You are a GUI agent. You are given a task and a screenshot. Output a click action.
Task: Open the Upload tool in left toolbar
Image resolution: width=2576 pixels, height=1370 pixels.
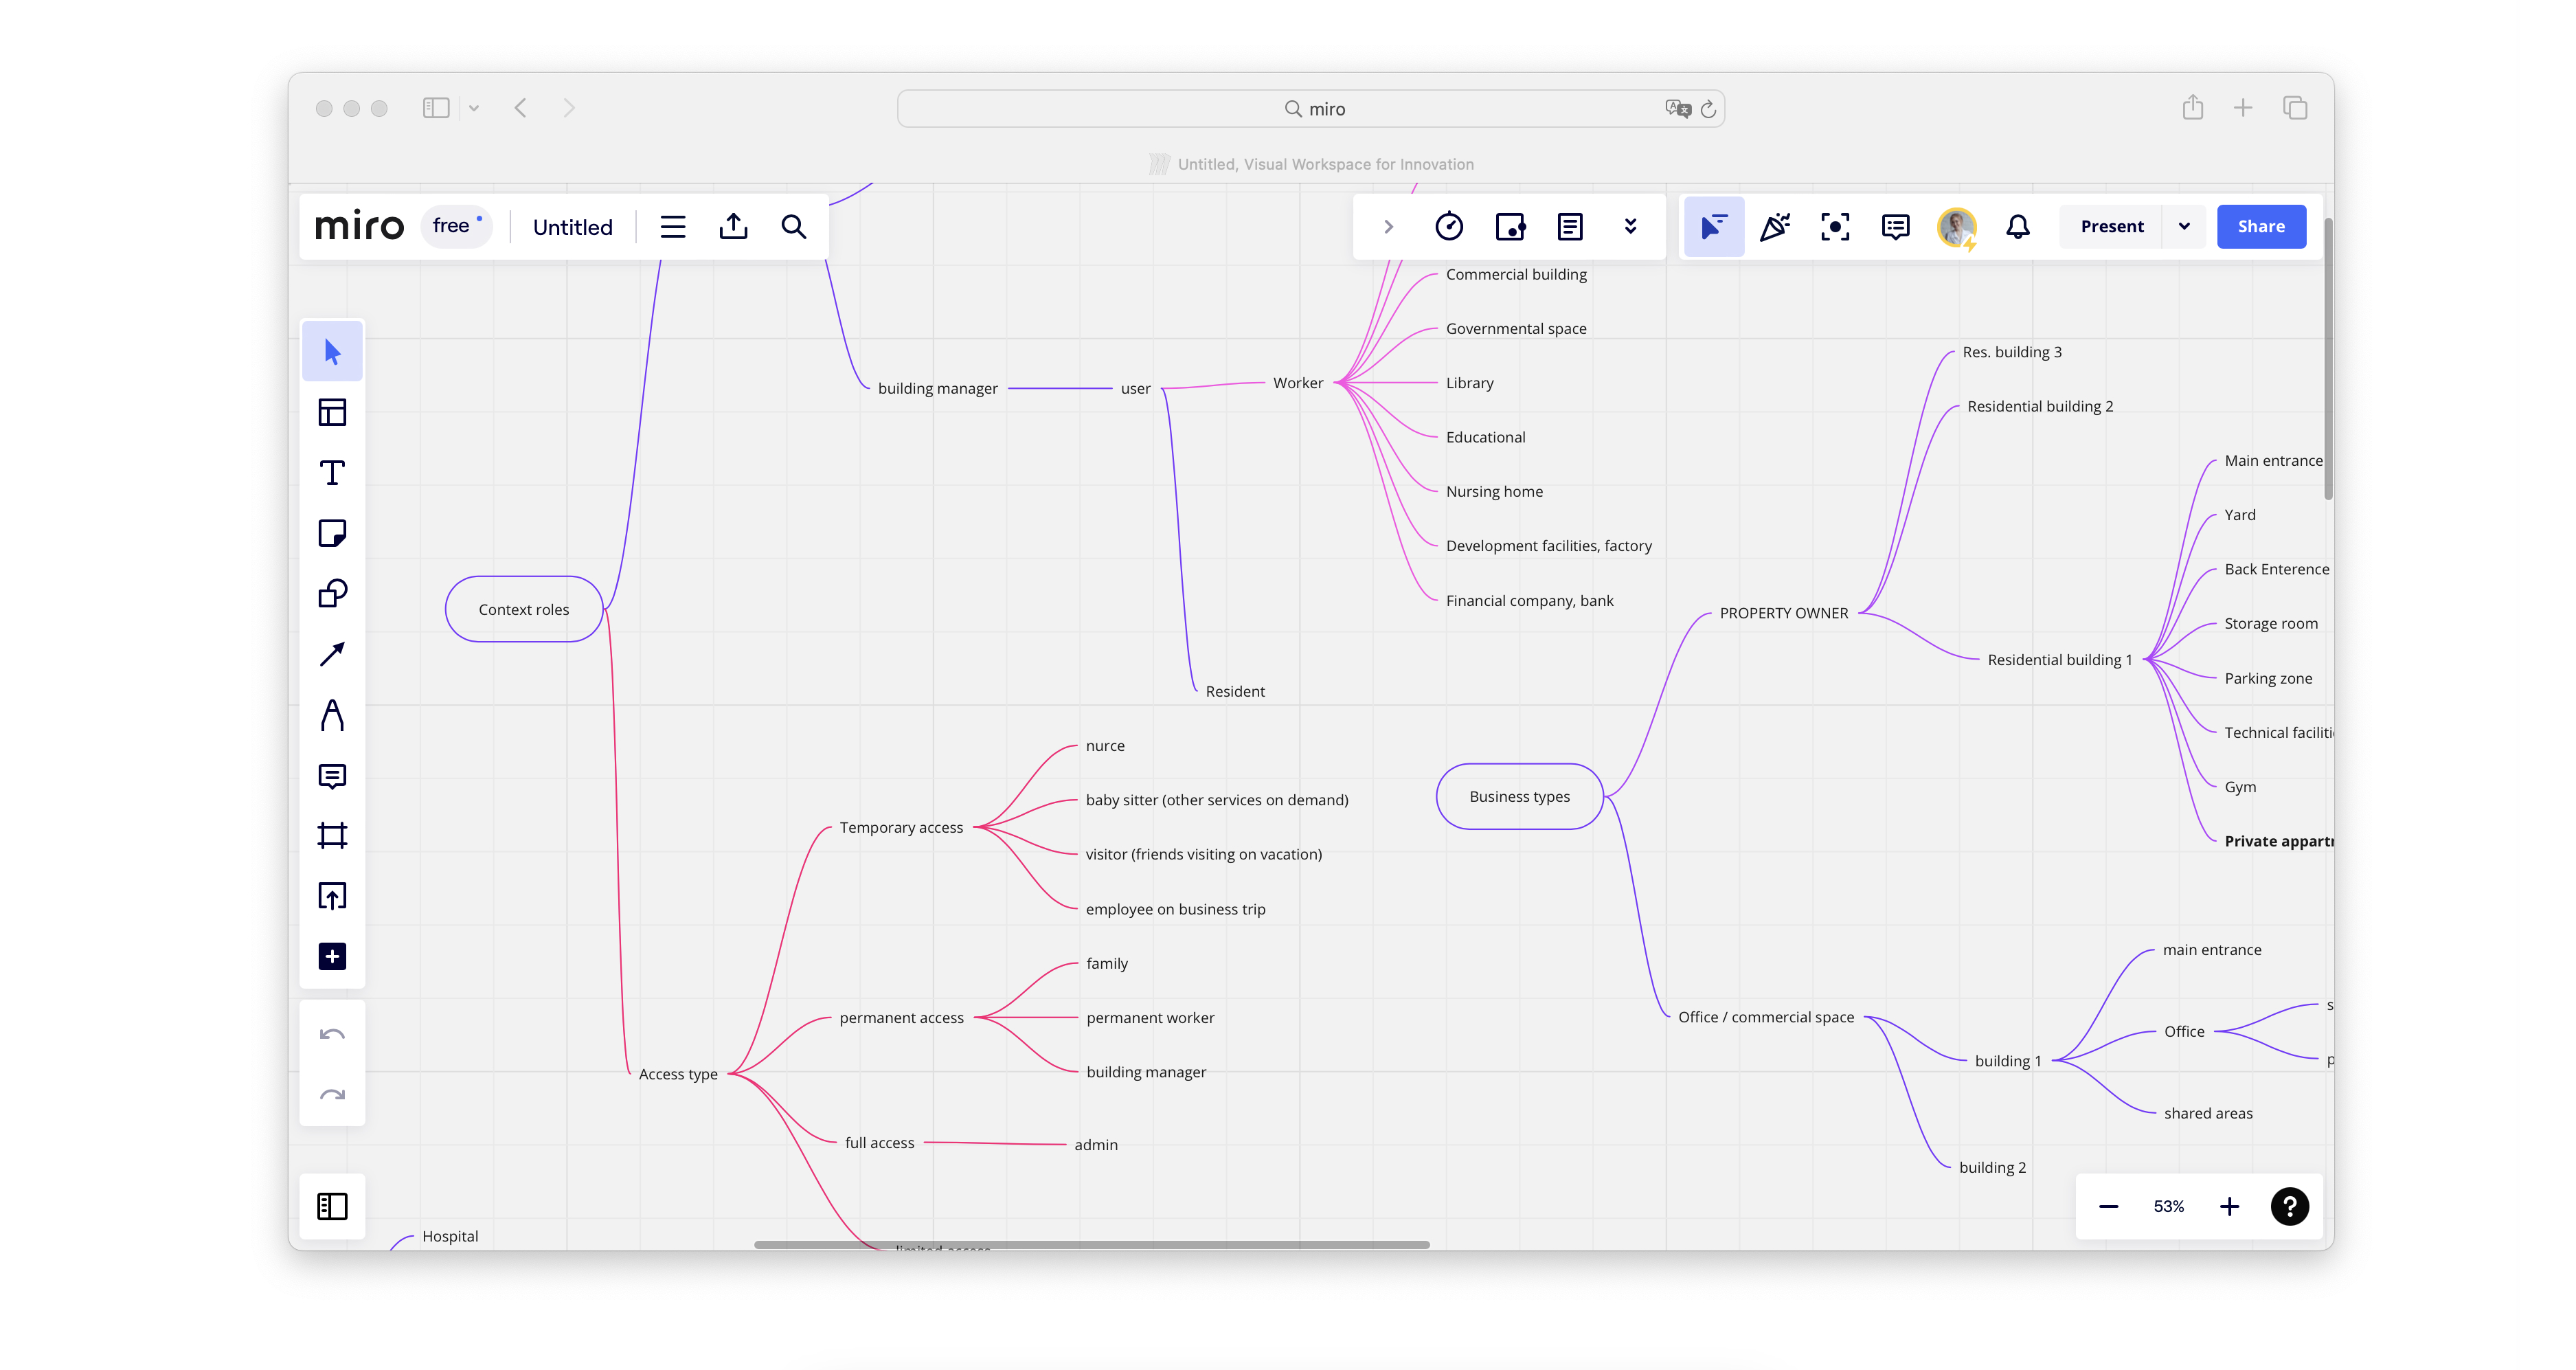pos(332,896)
